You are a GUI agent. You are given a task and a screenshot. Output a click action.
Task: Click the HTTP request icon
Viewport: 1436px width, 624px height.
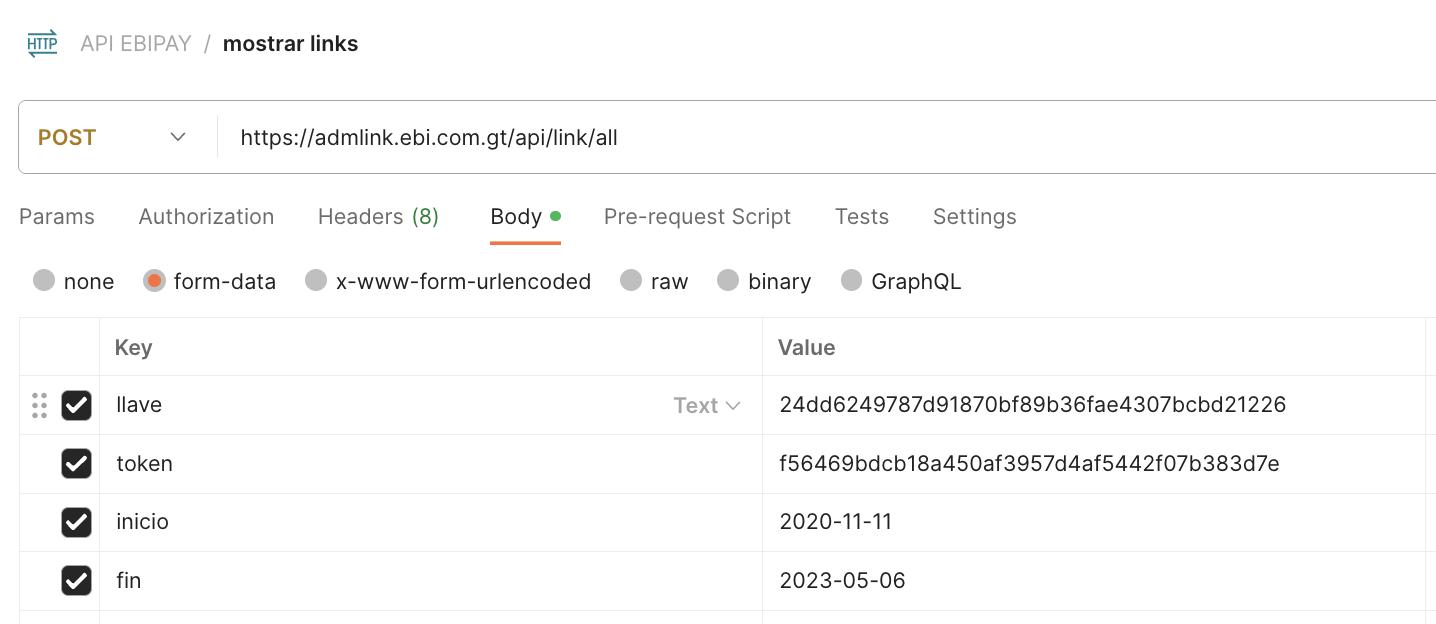click(42, 44)
